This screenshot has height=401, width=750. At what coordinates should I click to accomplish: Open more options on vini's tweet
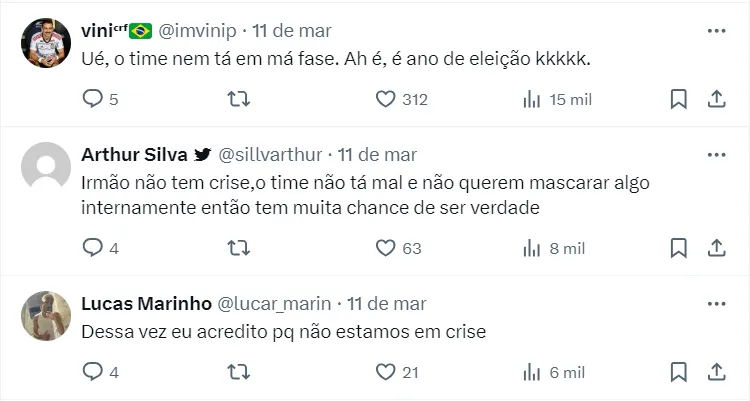pyautogui.click(x=716, y=31)
